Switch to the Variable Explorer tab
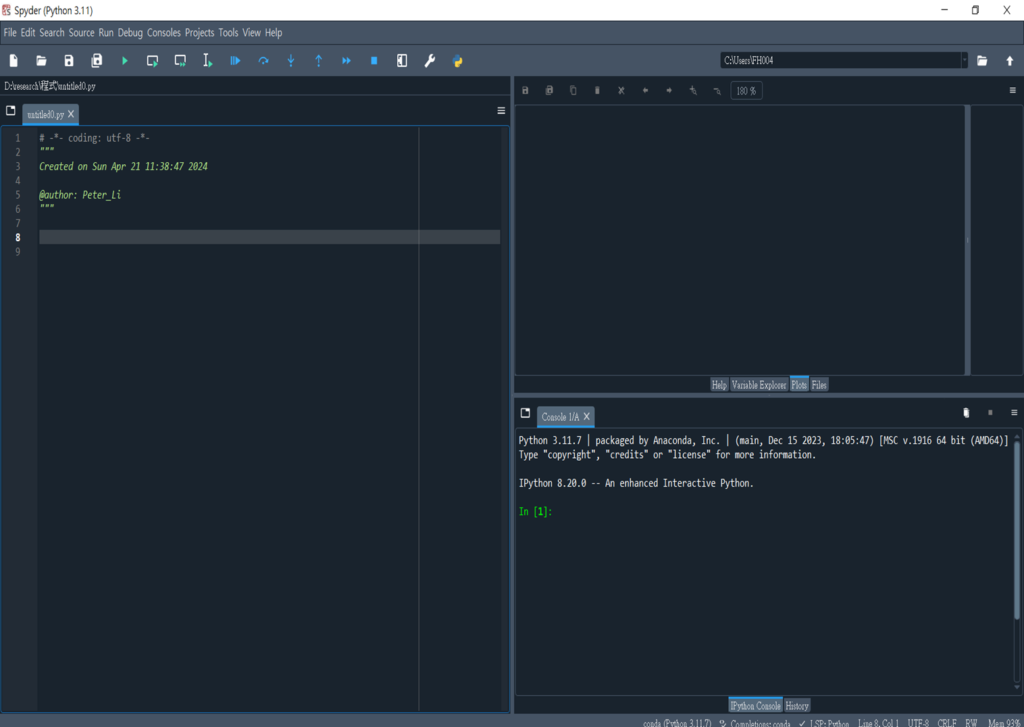 [758, 385]
